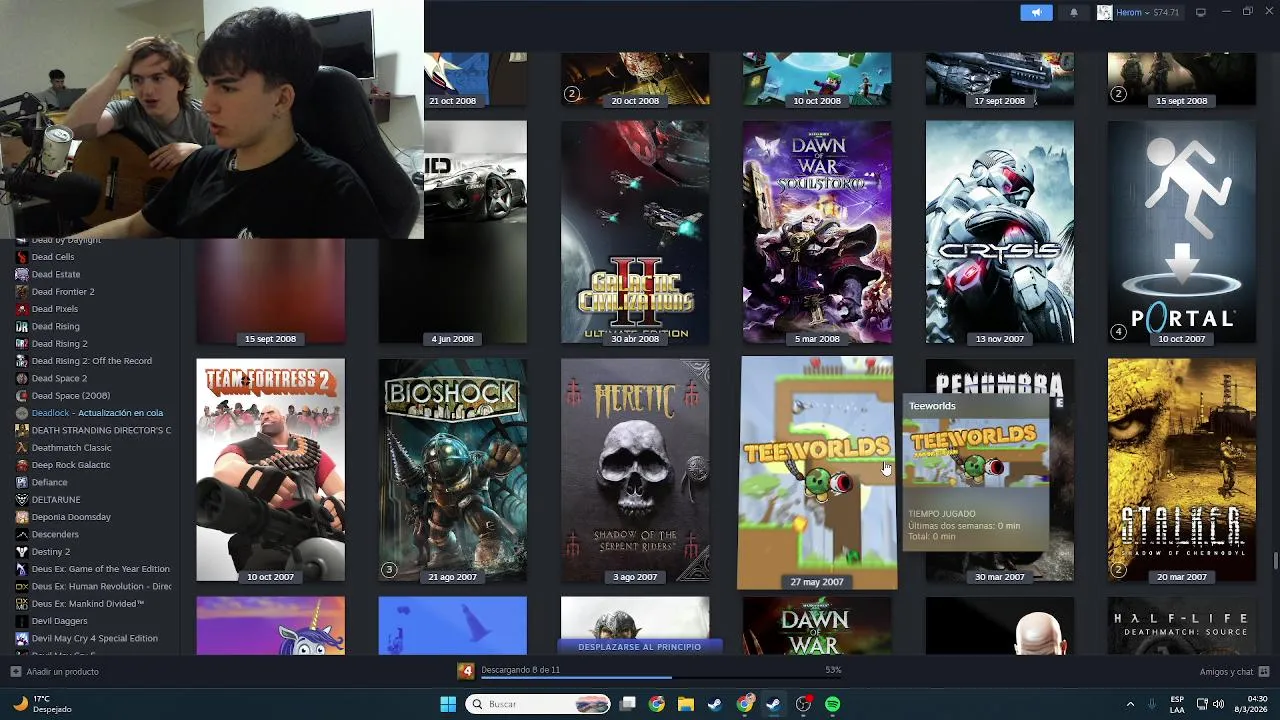Click the Devil Daggers game icon

pos(22,621)
